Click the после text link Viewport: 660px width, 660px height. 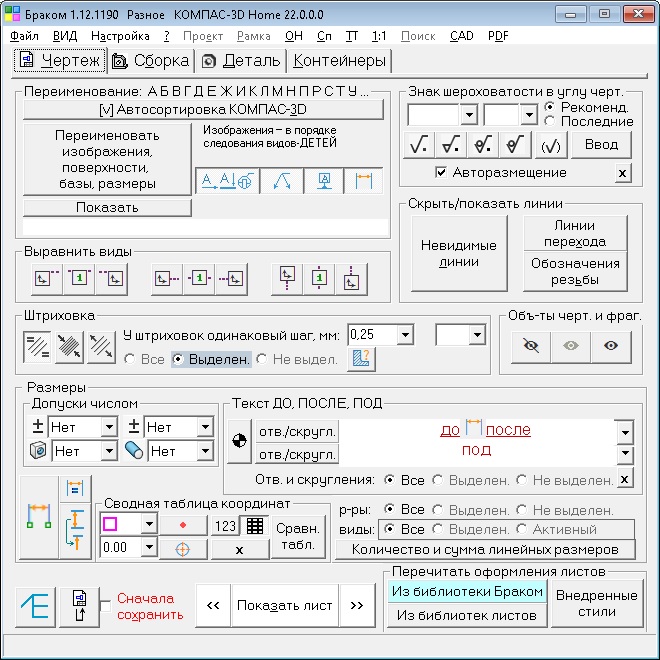click(x=508, y=430)
